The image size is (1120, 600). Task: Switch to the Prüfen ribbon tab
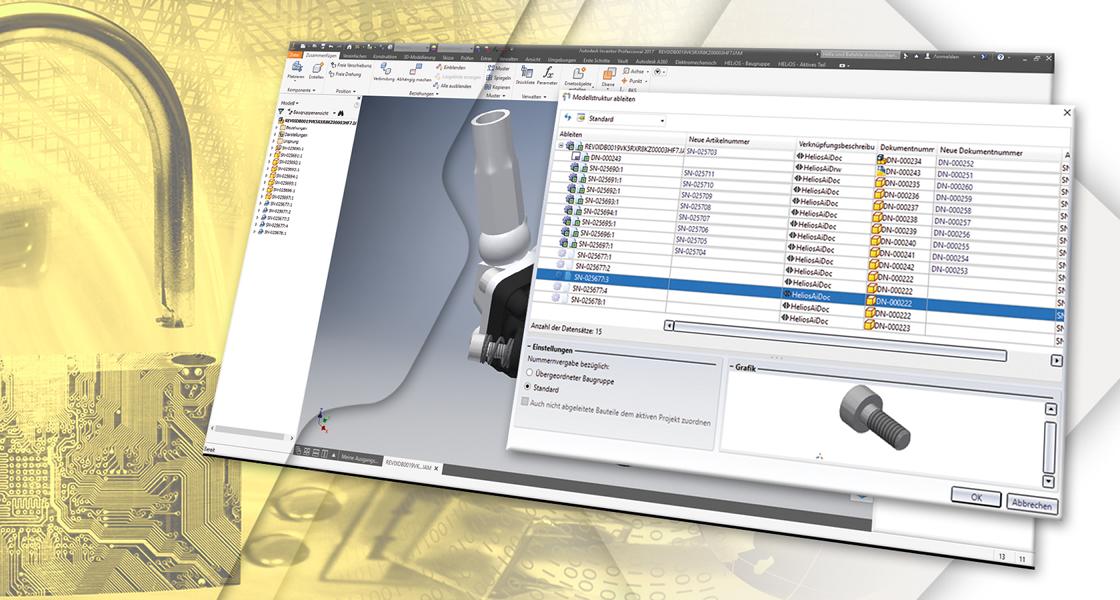point(467,58)
